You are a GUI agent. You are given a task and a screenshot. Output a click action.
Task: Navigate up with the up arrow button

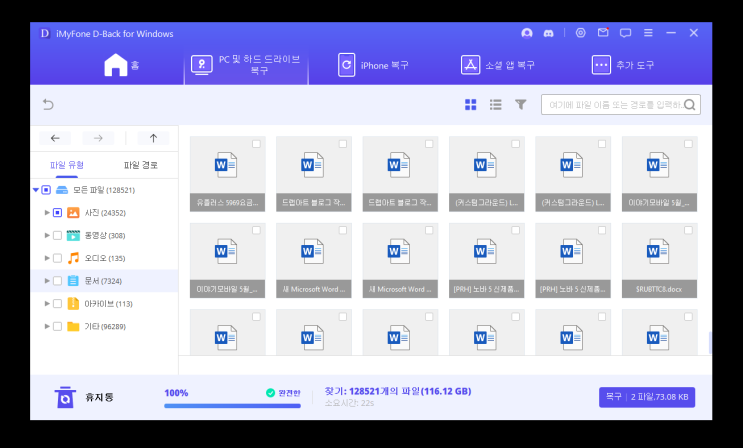click(x=153, y=138)
